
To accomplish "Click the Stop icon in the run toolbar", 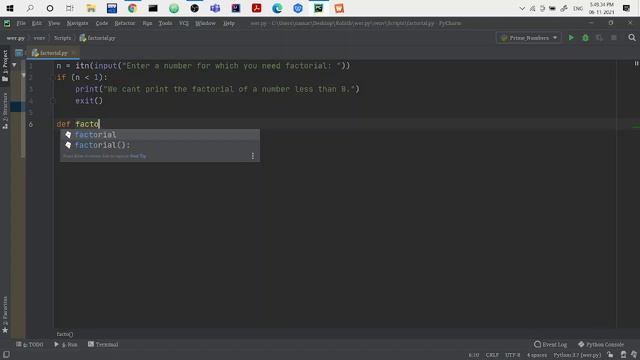I will [x=613, y=38].
